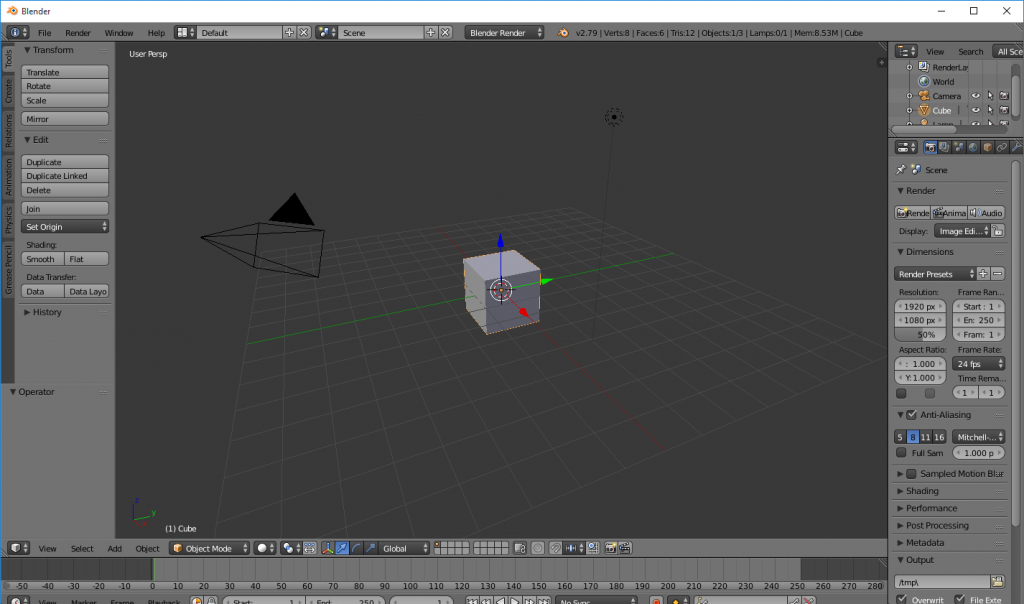Open the Outliner editor type selector

point(906,51)
